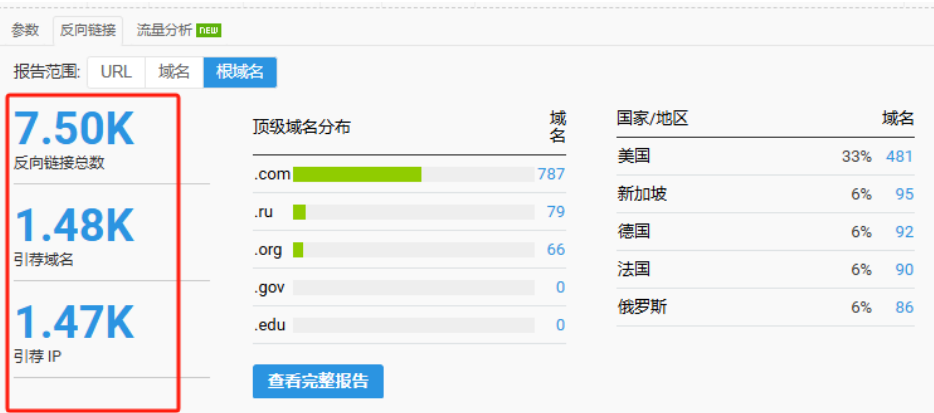Click the .com green distribution bar
Viewport: 934px width, 413px height.
point(357,174)
